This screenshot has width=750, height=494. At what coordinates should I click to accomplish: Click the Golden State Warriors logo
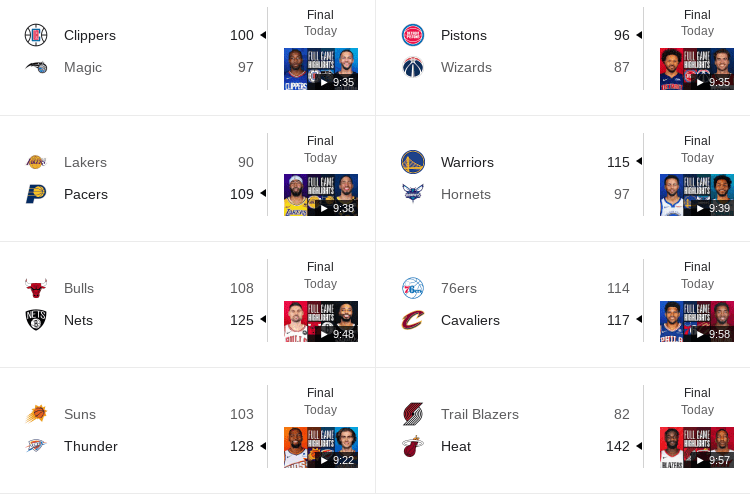(413, 162)
